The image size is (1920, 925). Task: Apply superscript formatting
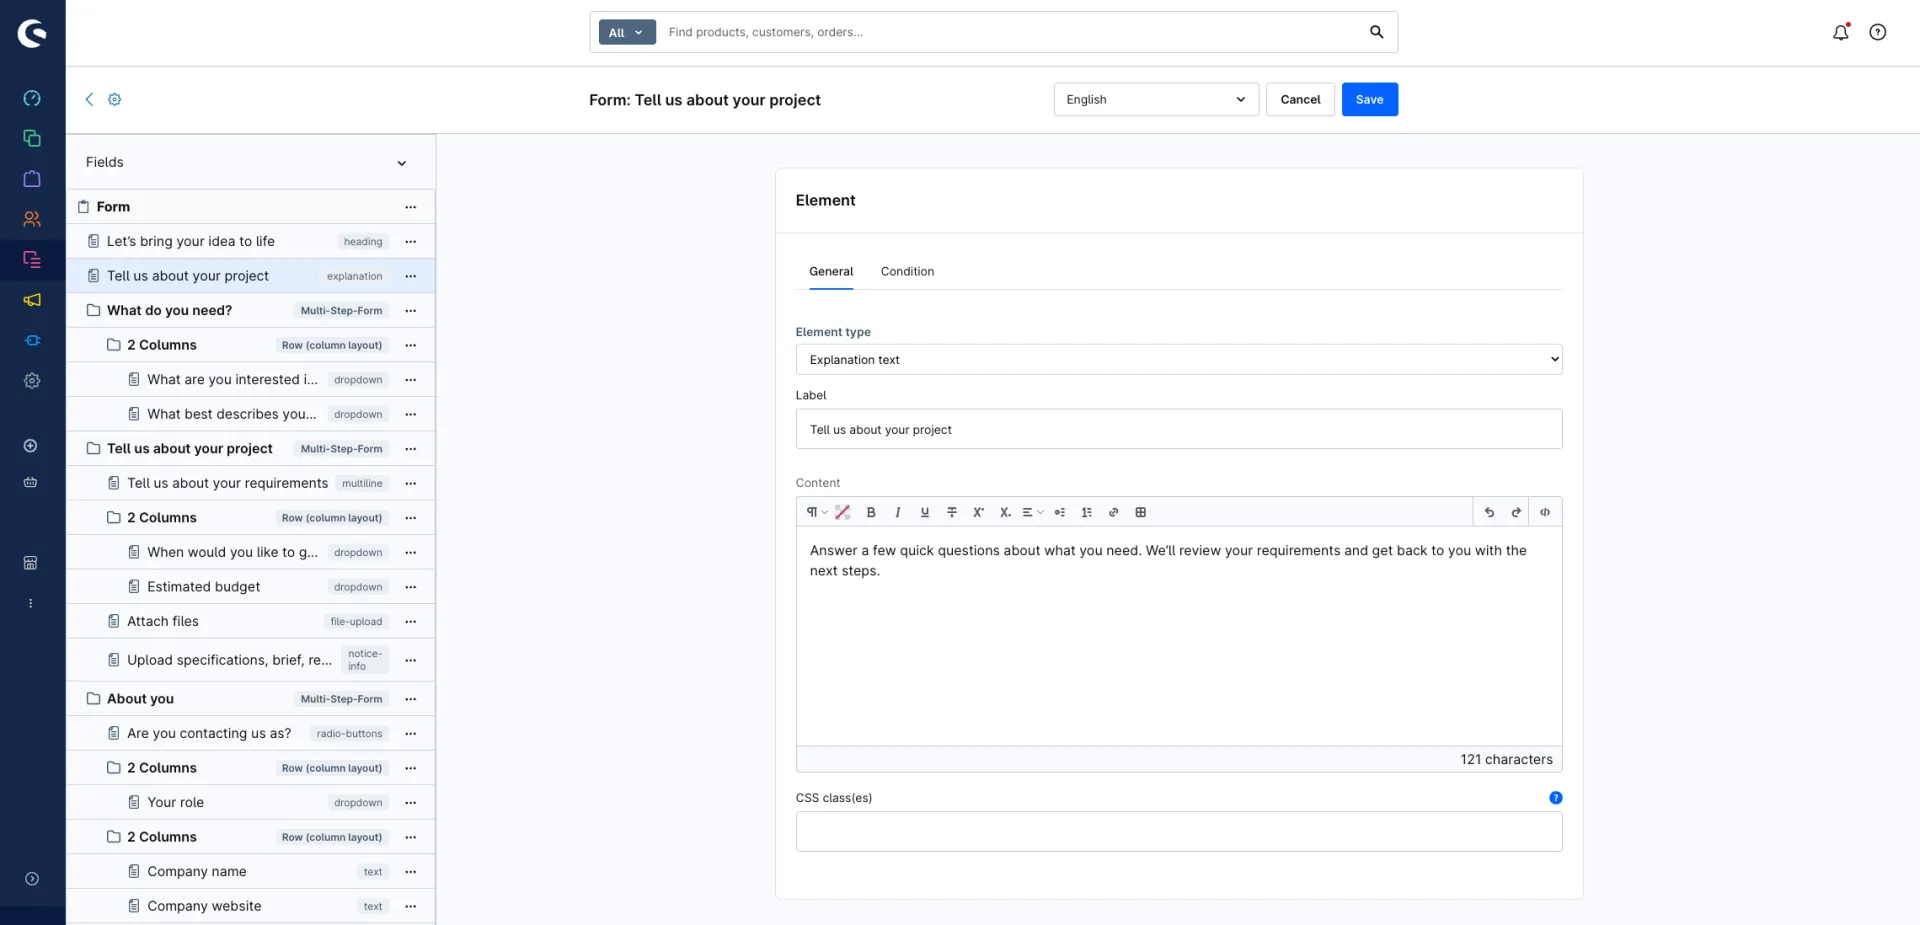tap(979, 512)
